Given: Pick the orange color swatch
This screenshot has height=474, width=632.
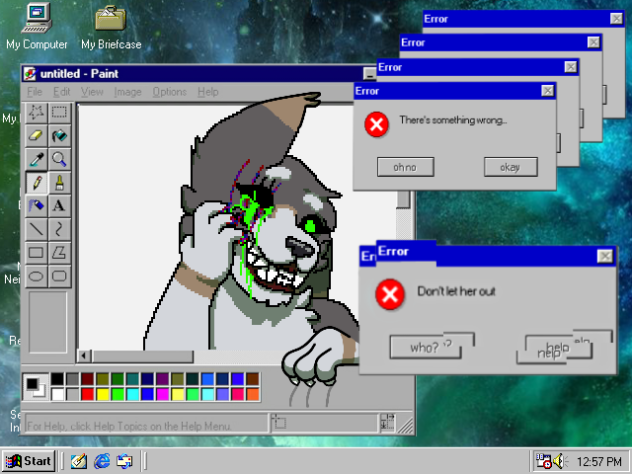Looking at the screenshot, I should [x=253, y=394].
